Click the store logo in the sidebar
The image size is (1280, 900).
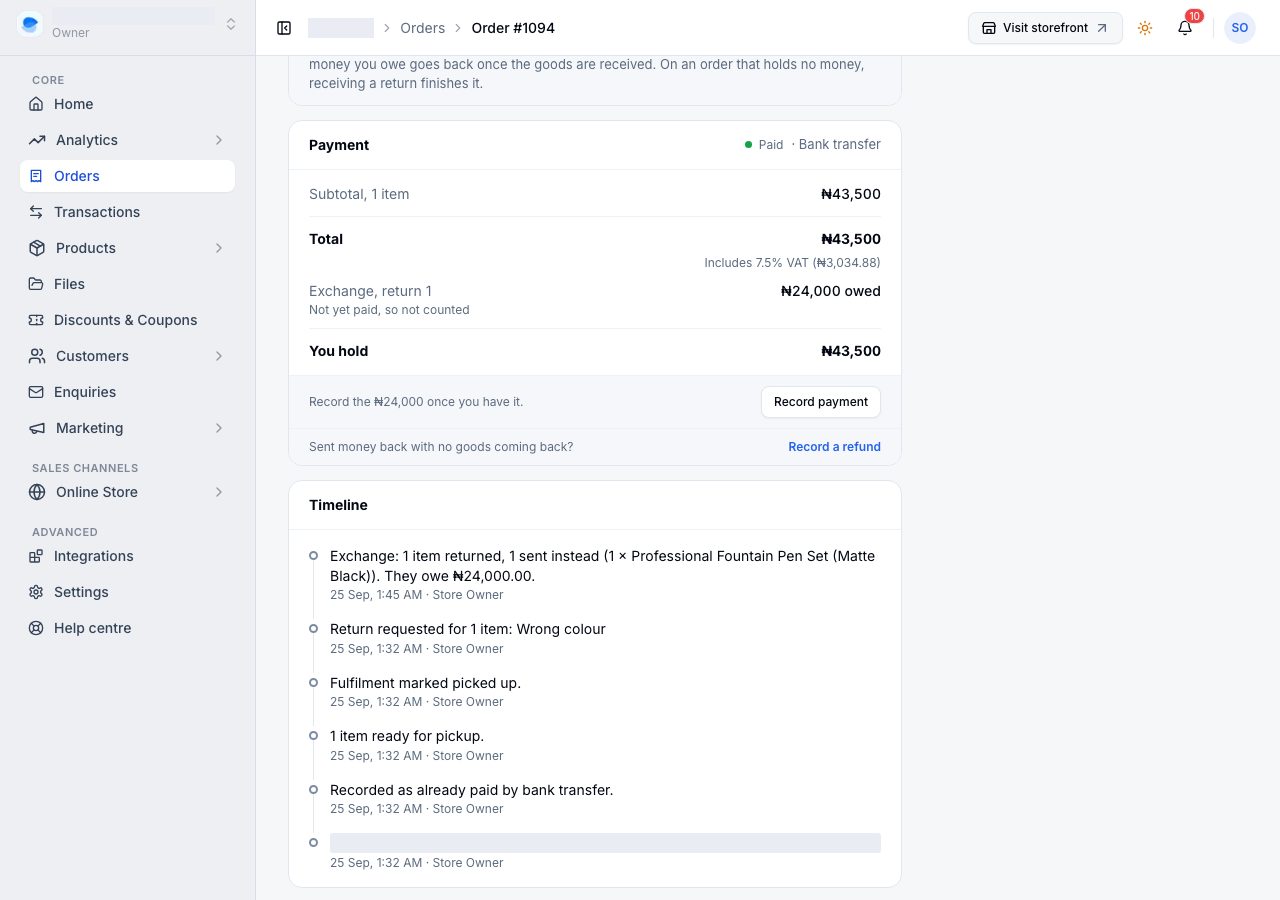pos(30,24)
